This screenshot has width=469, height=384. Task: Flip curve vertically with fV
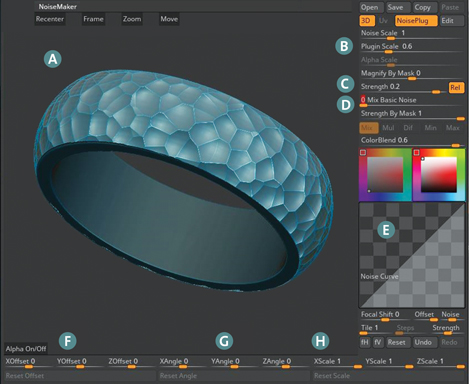click(378, 342)
